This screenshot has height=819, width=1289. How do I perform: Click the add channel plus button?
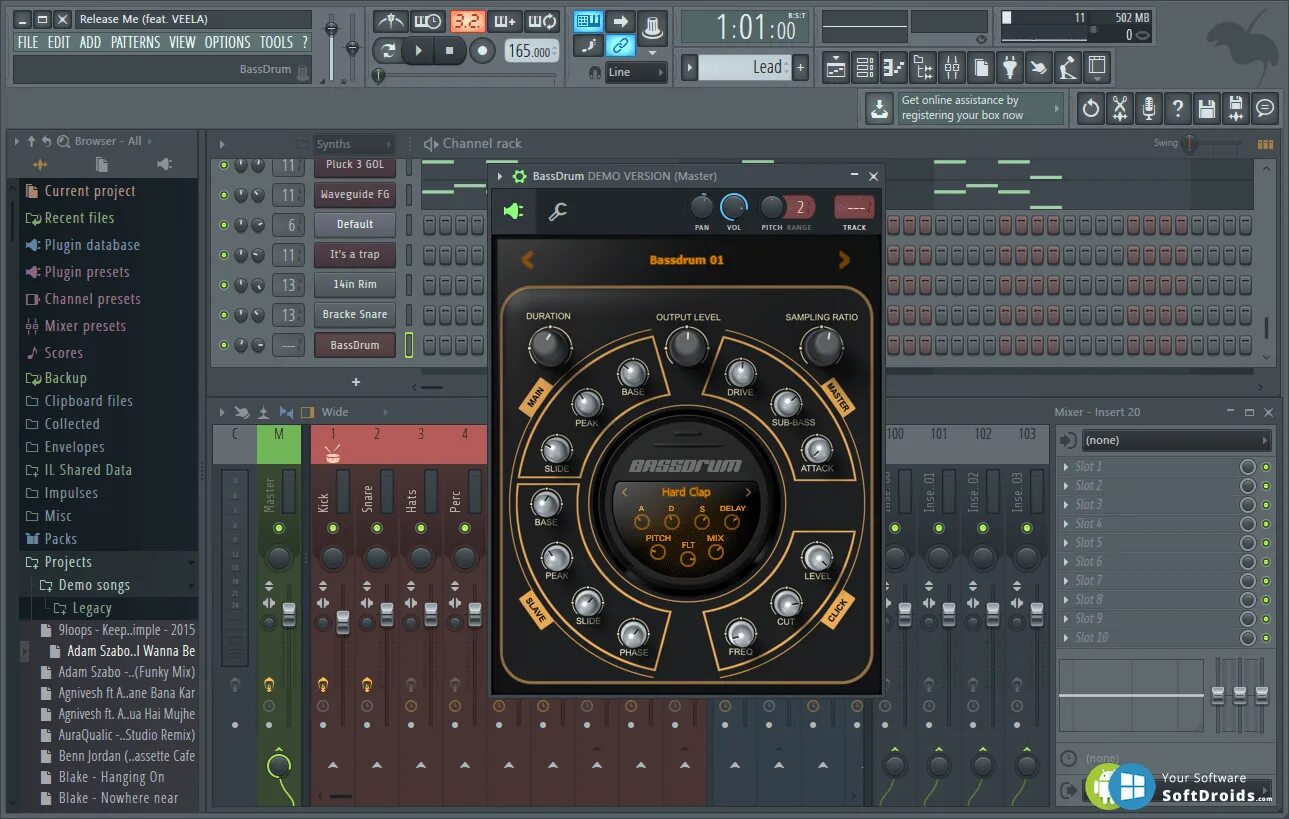pyautogui.click(x=355, y=382)
